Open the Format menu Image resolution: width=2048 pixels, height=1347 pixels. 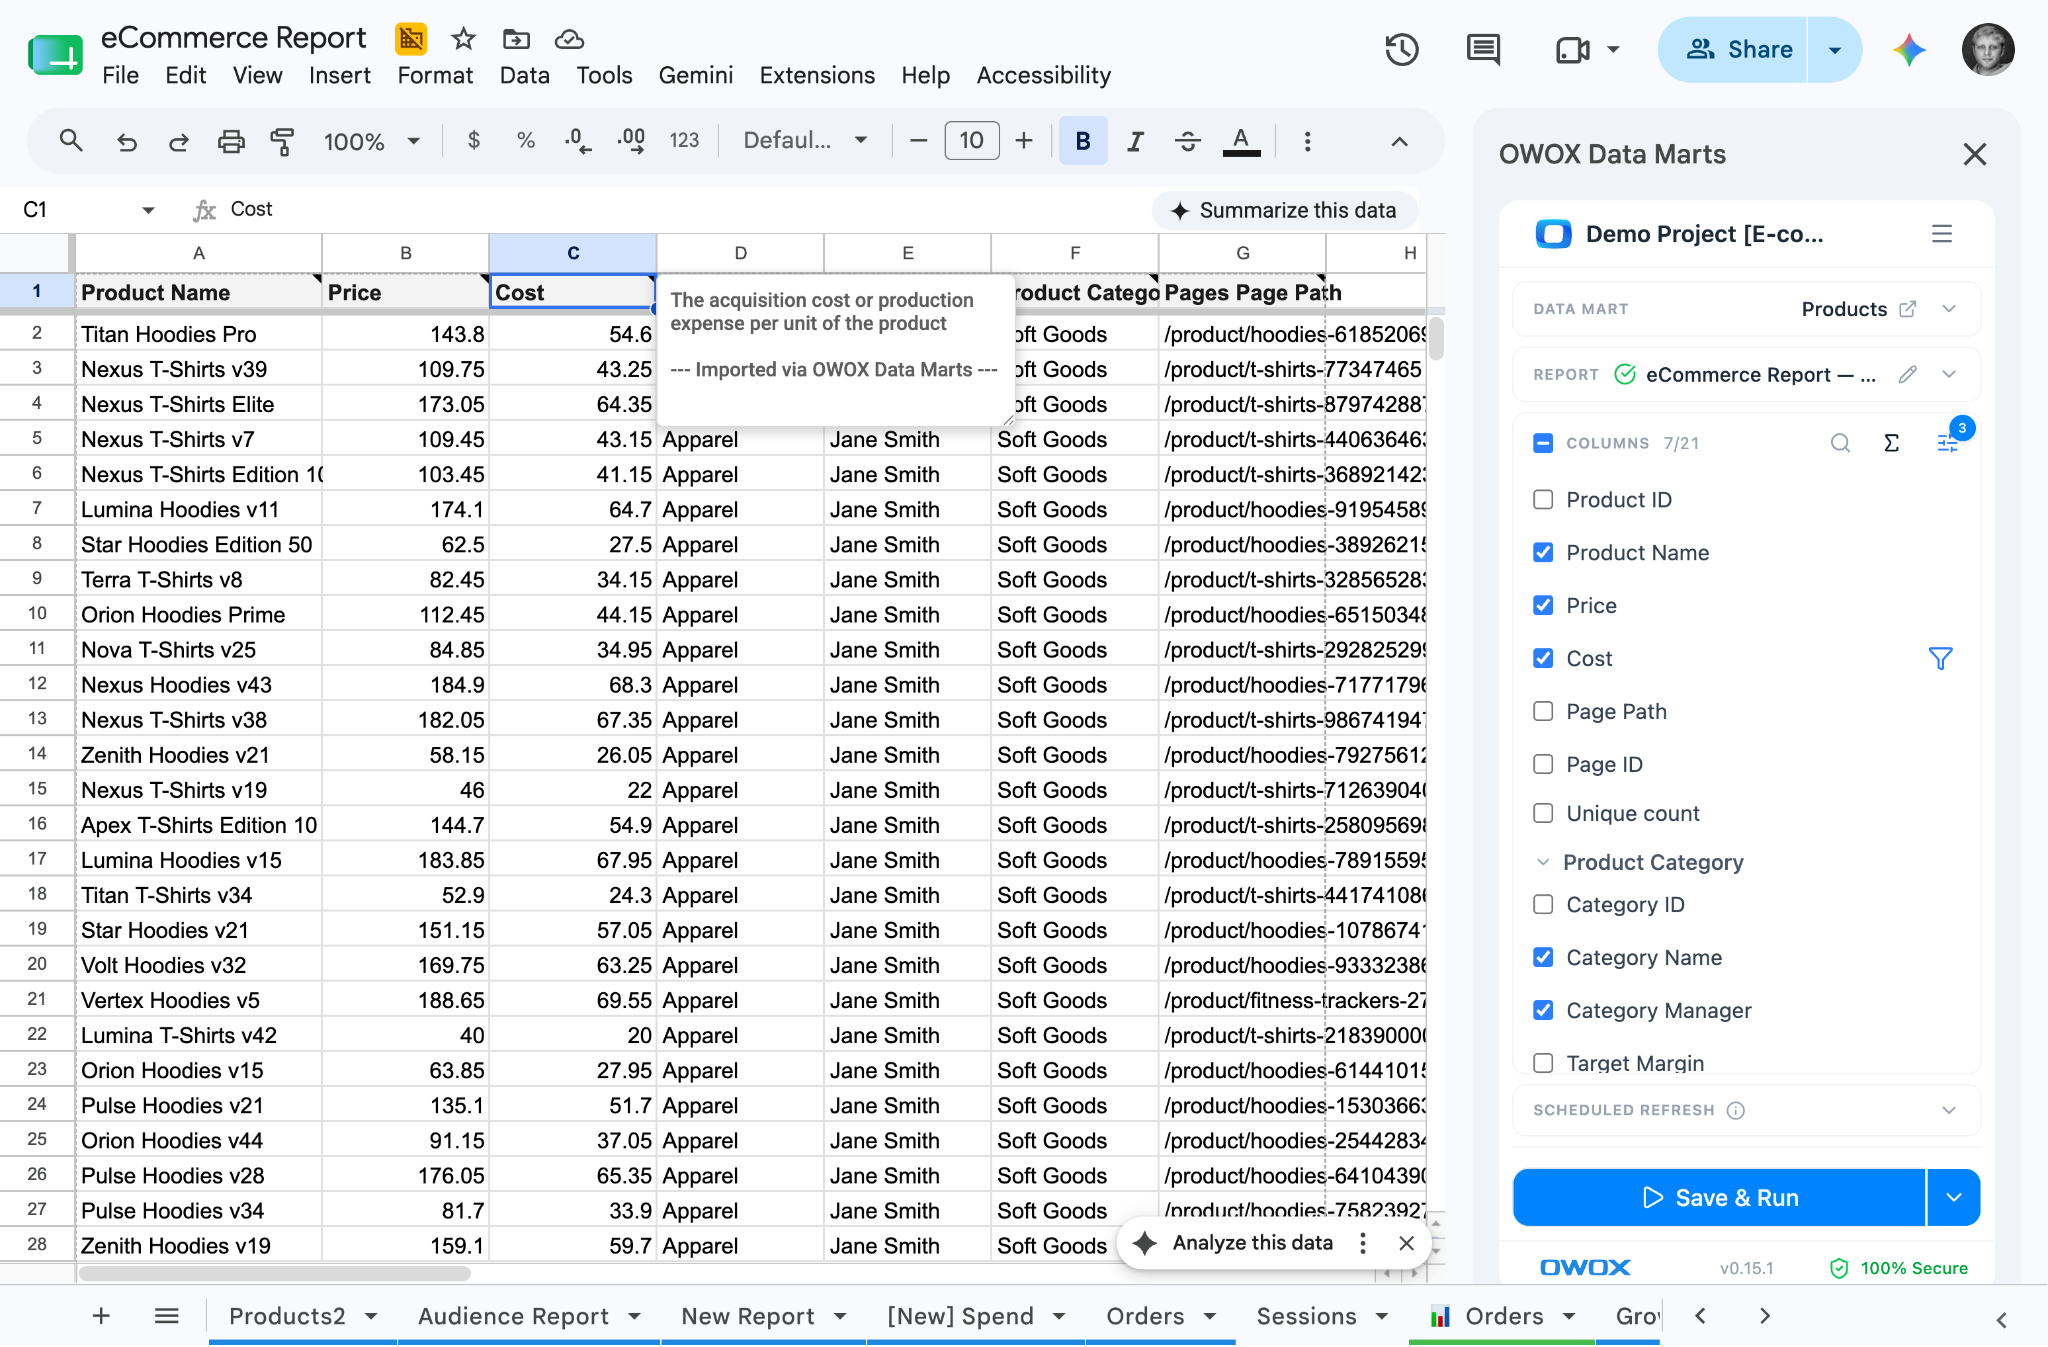click(435, 75)
